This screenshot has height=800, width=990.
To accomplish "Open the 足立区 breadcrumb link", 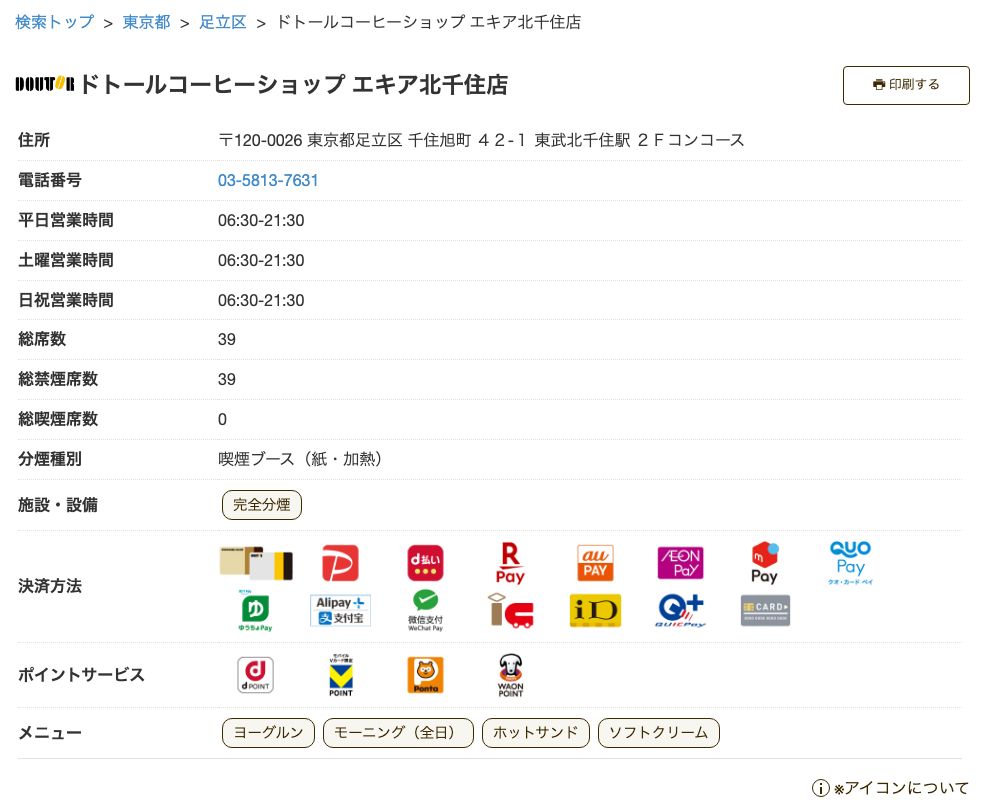I will [223, 22].
